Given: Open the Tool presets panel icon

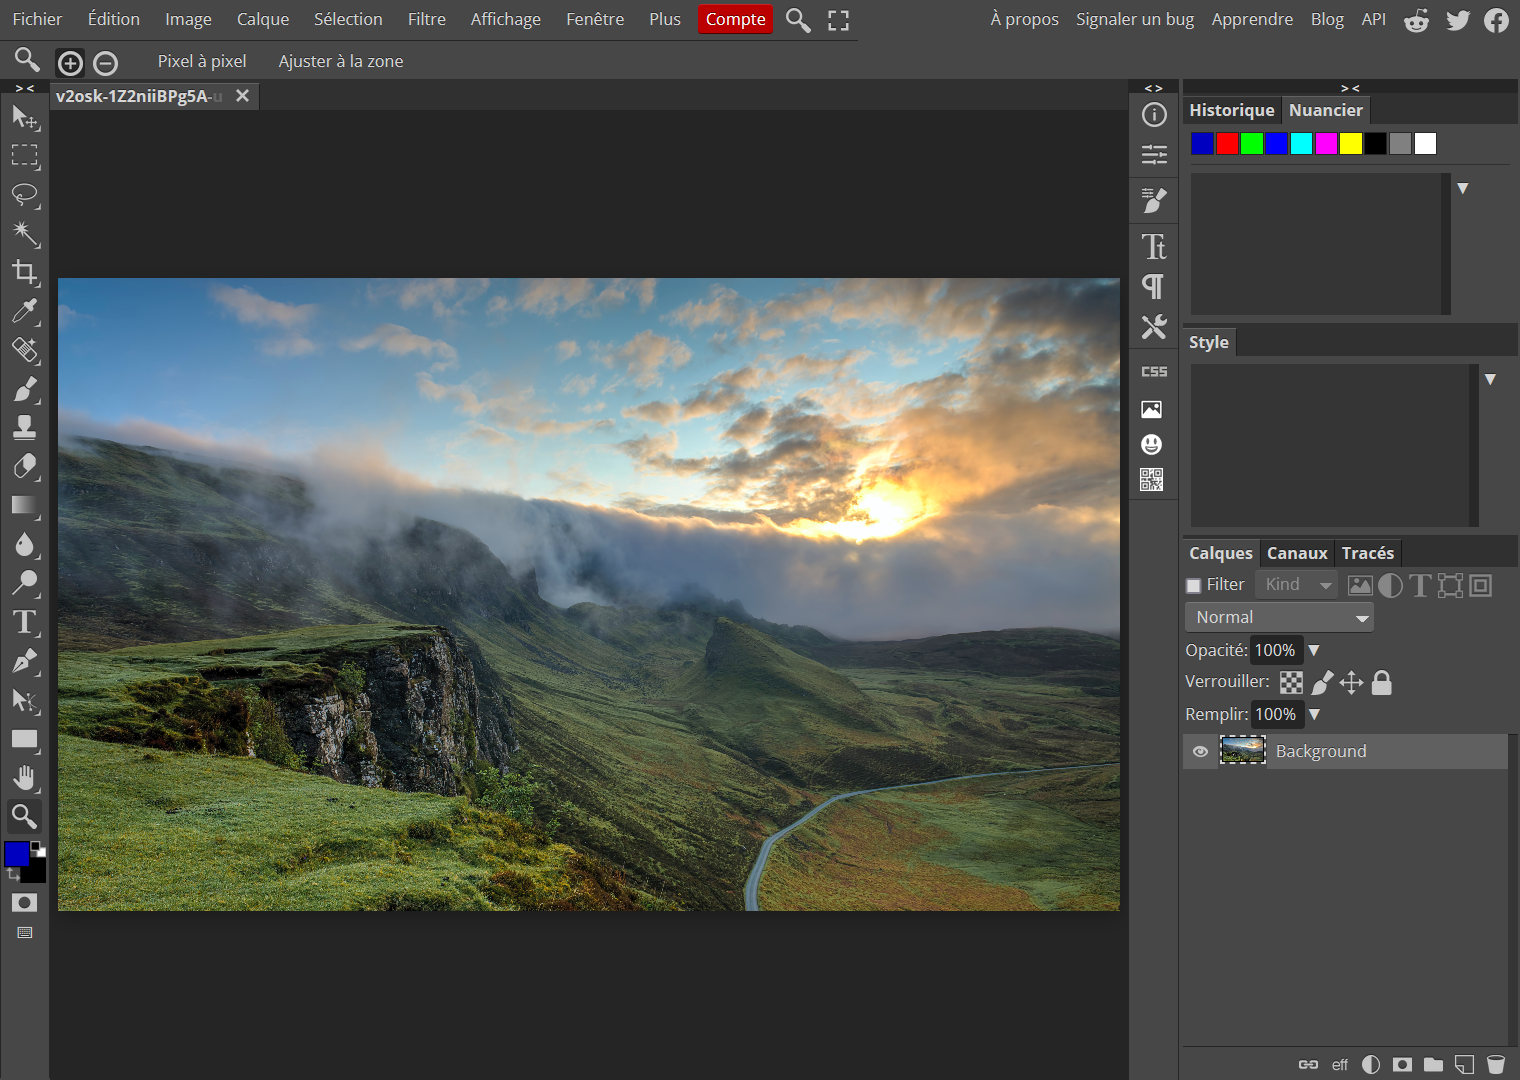Looking at the screenshot, I should [1154, 327].
